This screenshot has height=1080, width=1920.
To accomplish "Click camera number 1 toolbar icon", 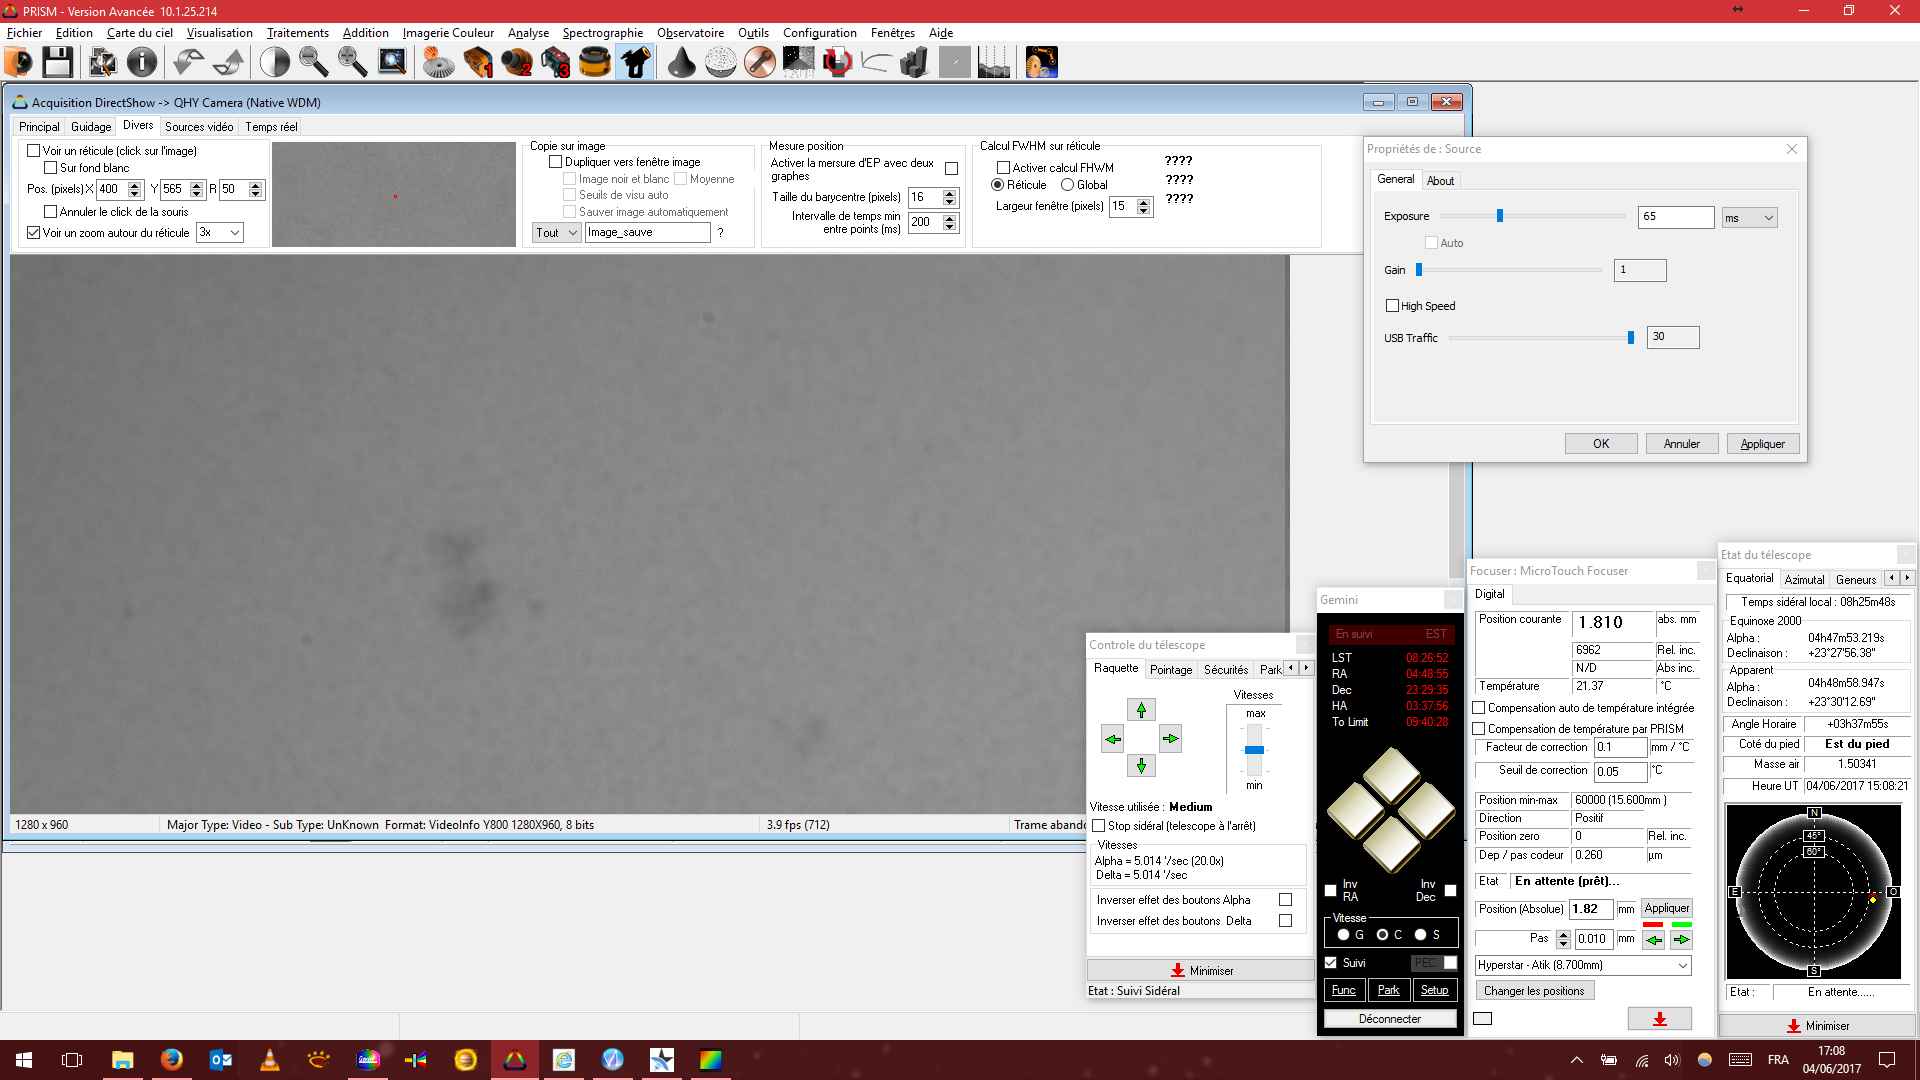I will pyautogui.click(x=478, y=62).
